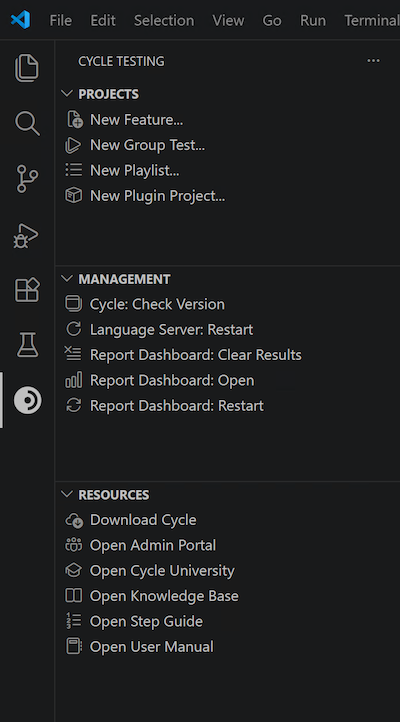Open the View menu
The height and width of the screenshot is (722, 400).
point(228,20)
